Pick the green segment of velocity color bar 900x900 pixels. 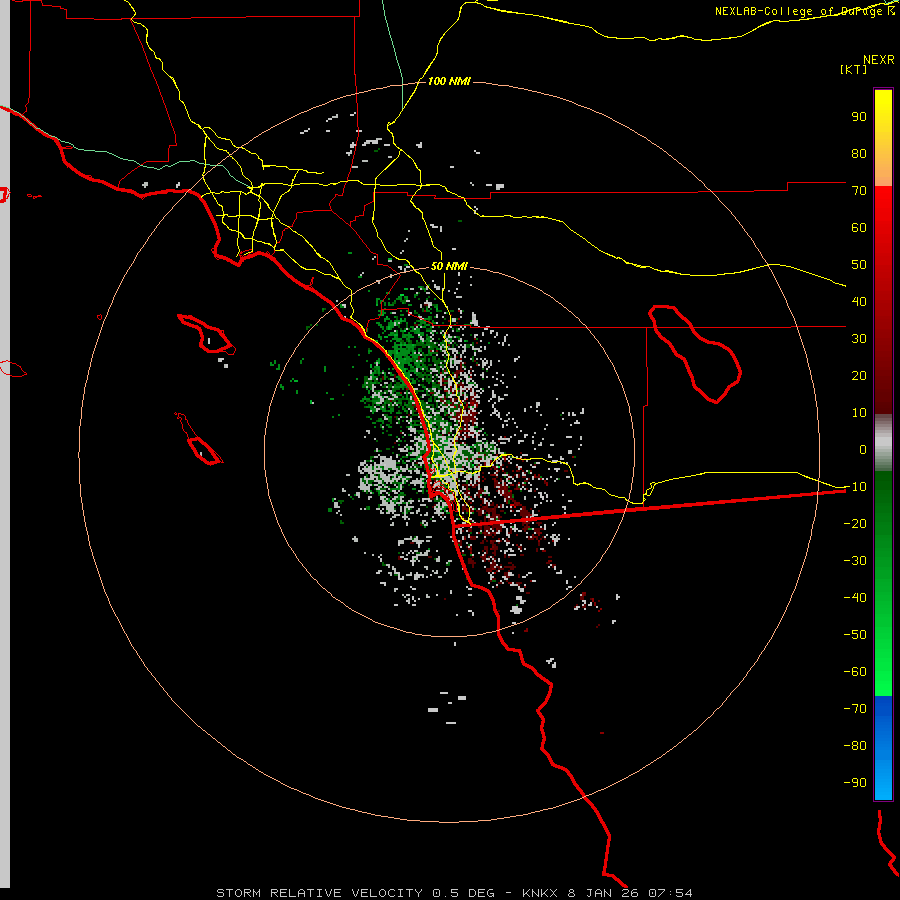tap(883, 583)
